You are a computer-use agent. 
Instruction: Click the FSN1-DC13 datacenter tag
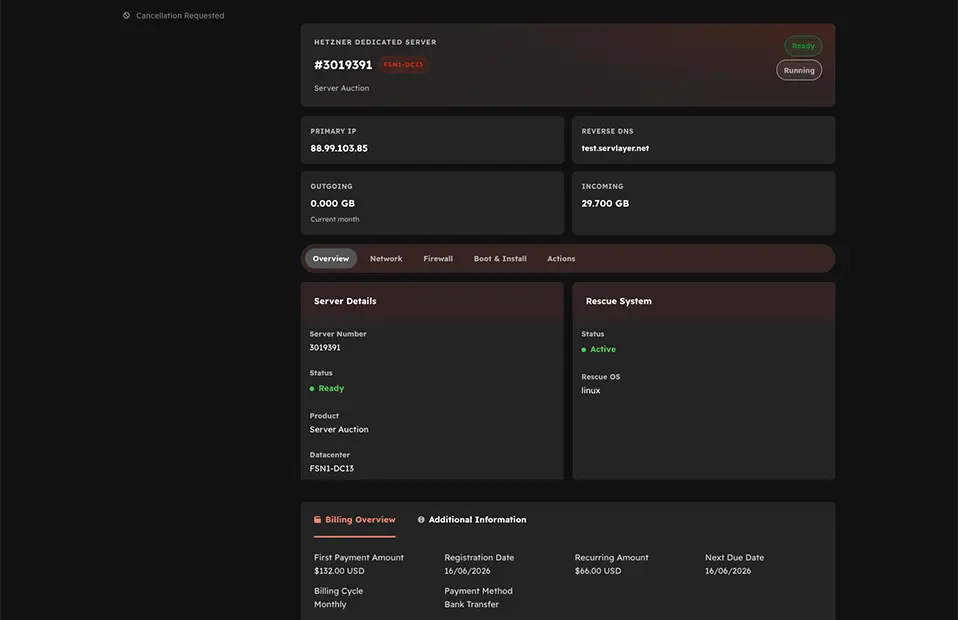point(403,65)
